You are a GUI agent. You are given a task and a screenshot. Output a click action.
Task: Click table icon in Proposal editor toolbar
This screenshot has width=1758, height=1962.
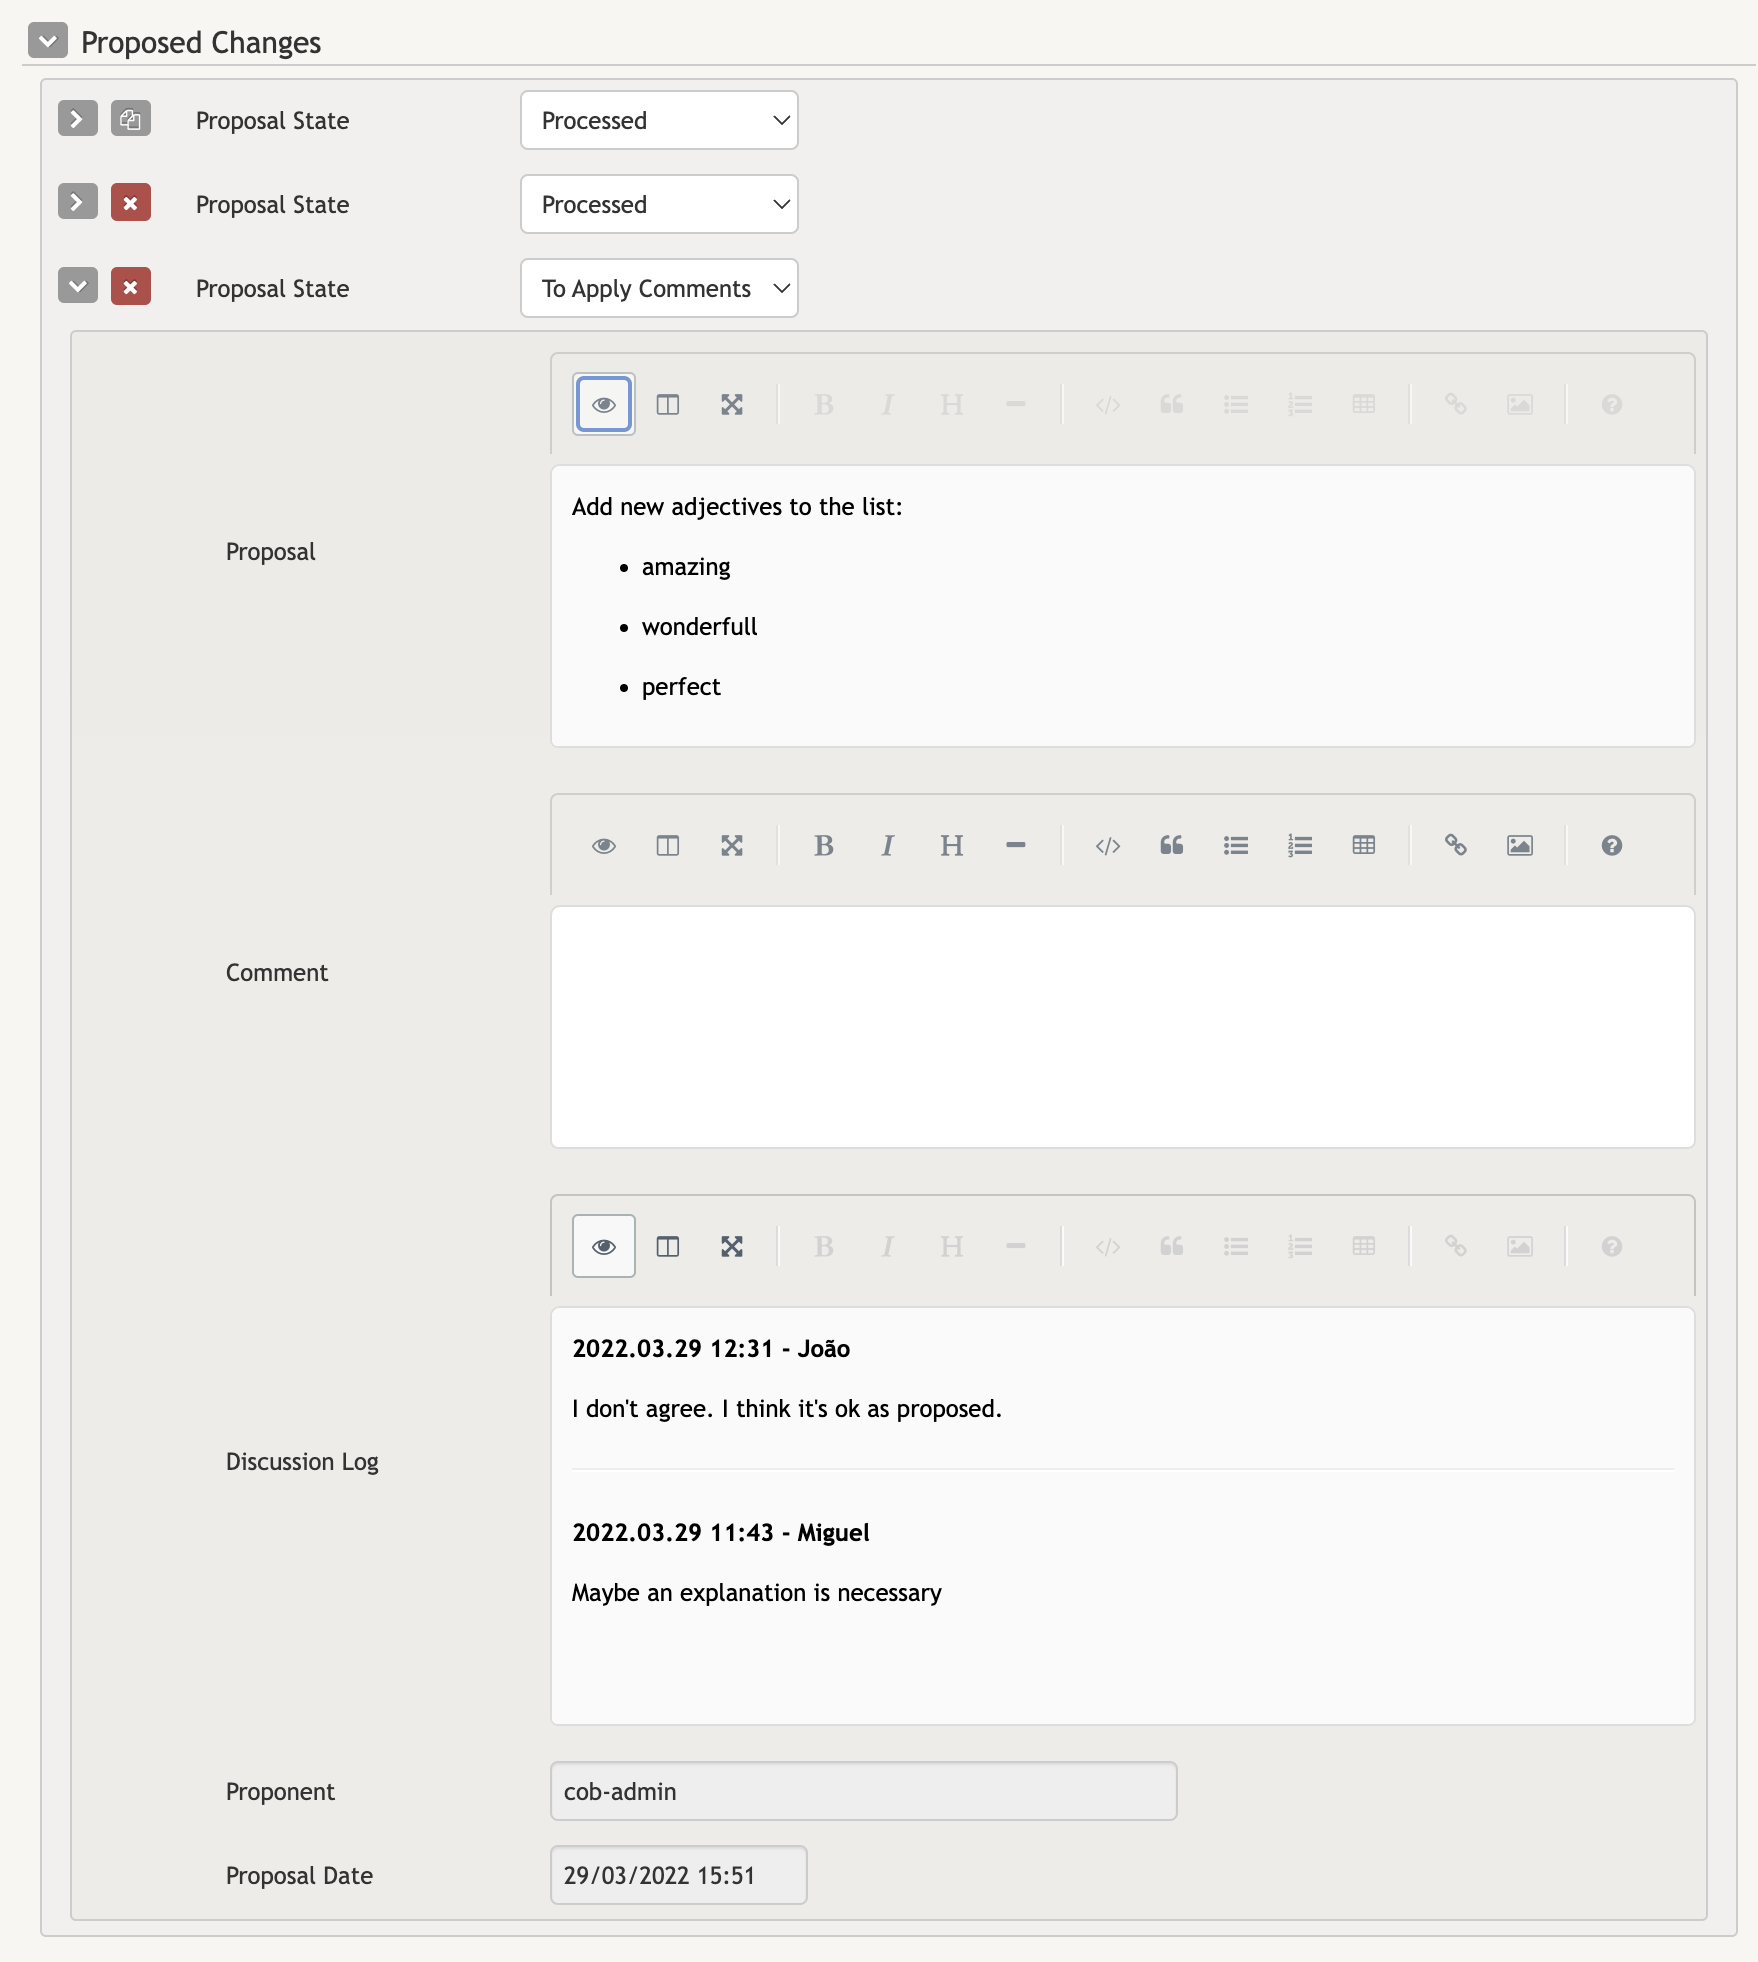pyautogui.click(x=1364, y=404)
